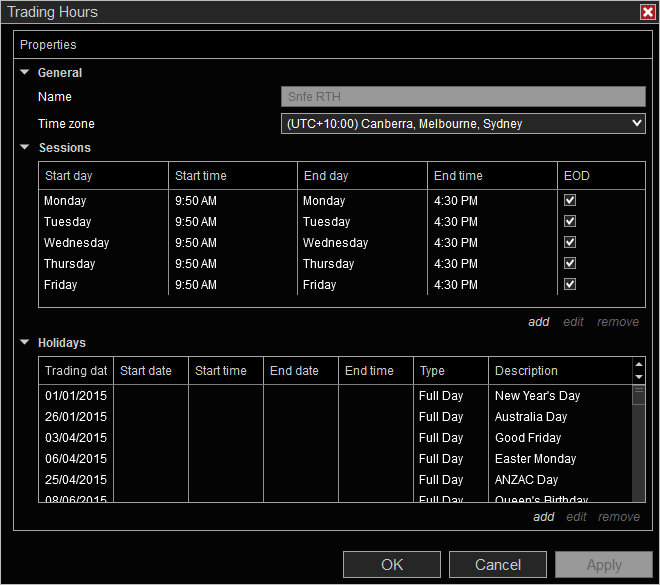The width and height of the screenshot is (660, 585).
Task: Click the Holidays scrollbar thumb
Action: (639, 395)
